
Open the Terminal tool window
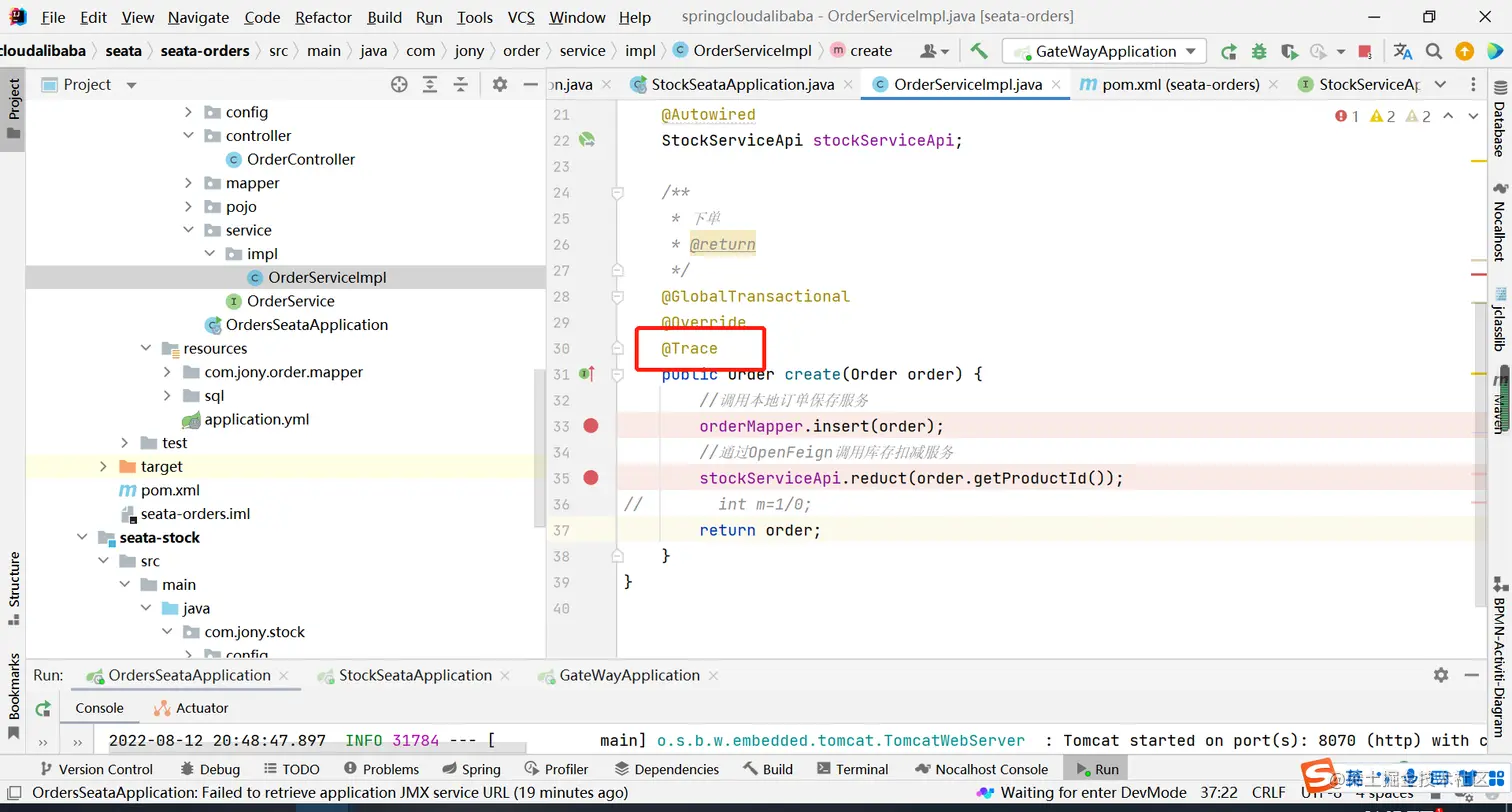pyautogui.click(x=852, y=769)
